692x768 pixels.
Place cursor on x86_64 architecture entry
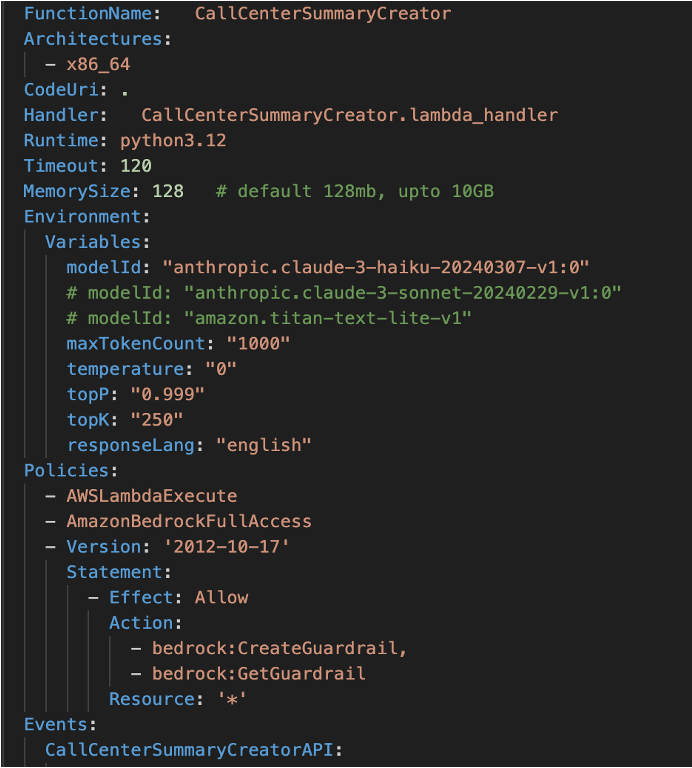[98, 64]
